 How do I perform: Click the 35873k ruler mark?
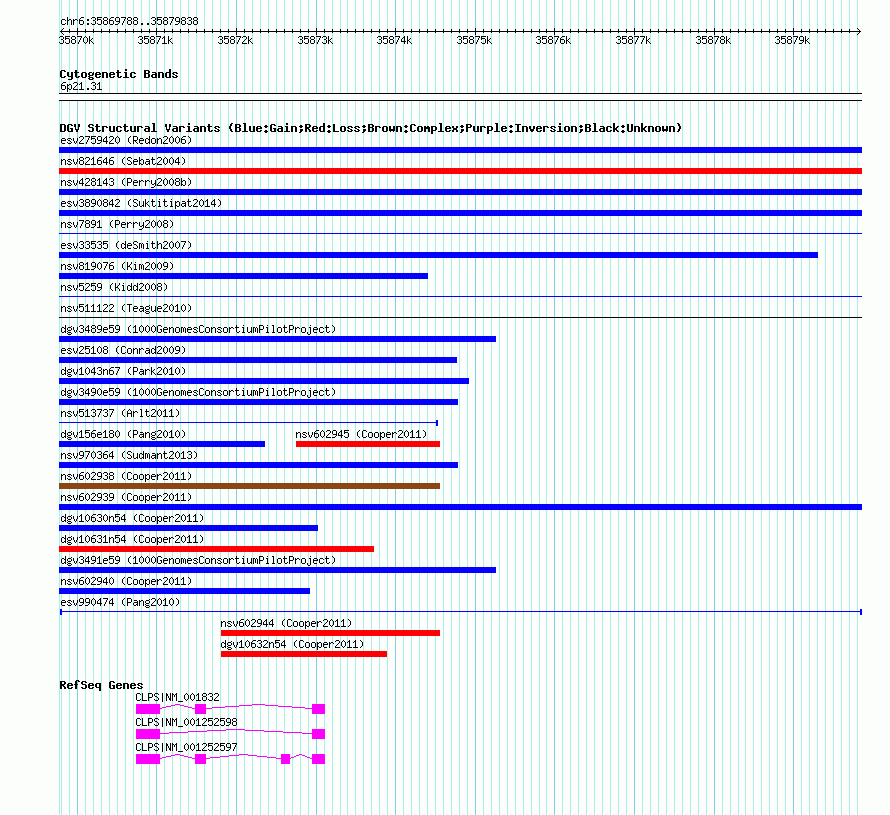tap(315, 40)
